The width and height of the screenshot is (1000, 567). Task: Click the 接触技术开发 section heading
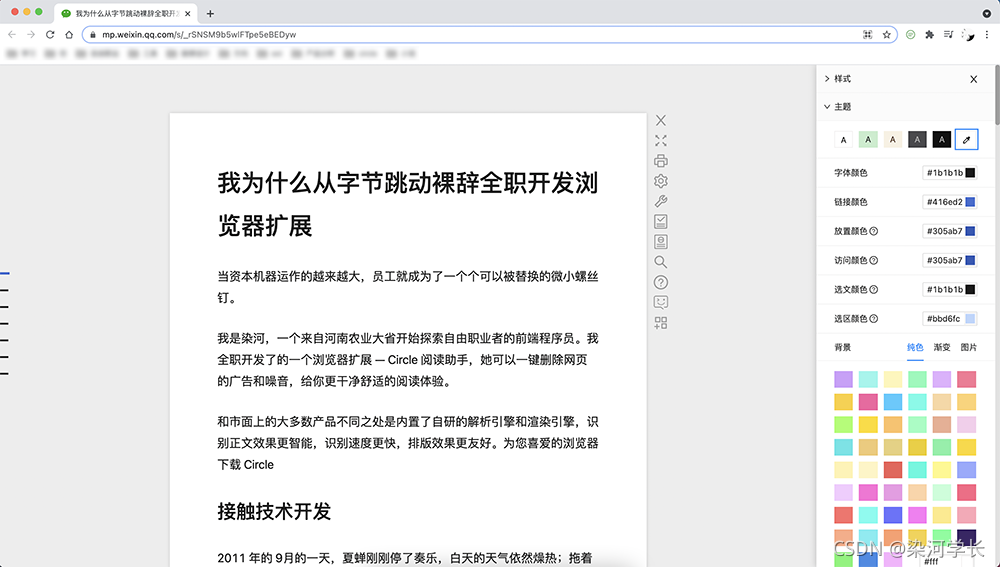tap(274, 512)
